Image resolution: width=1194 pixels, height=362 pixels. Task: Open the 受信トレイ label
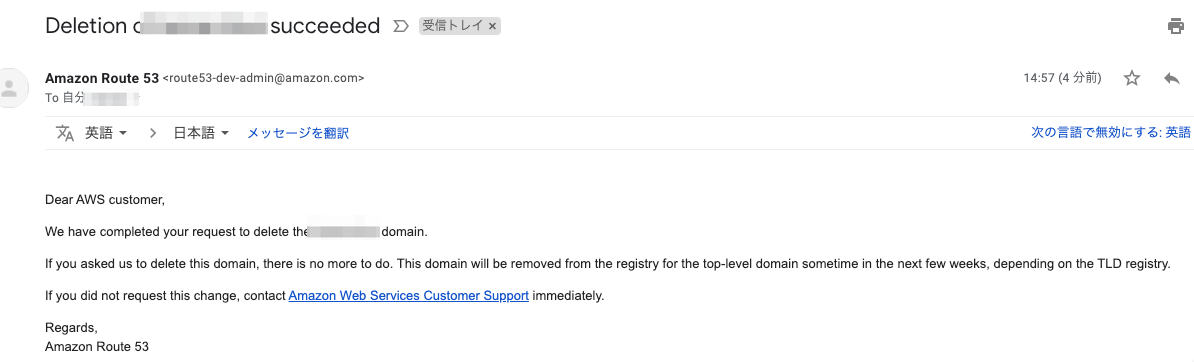453,27
